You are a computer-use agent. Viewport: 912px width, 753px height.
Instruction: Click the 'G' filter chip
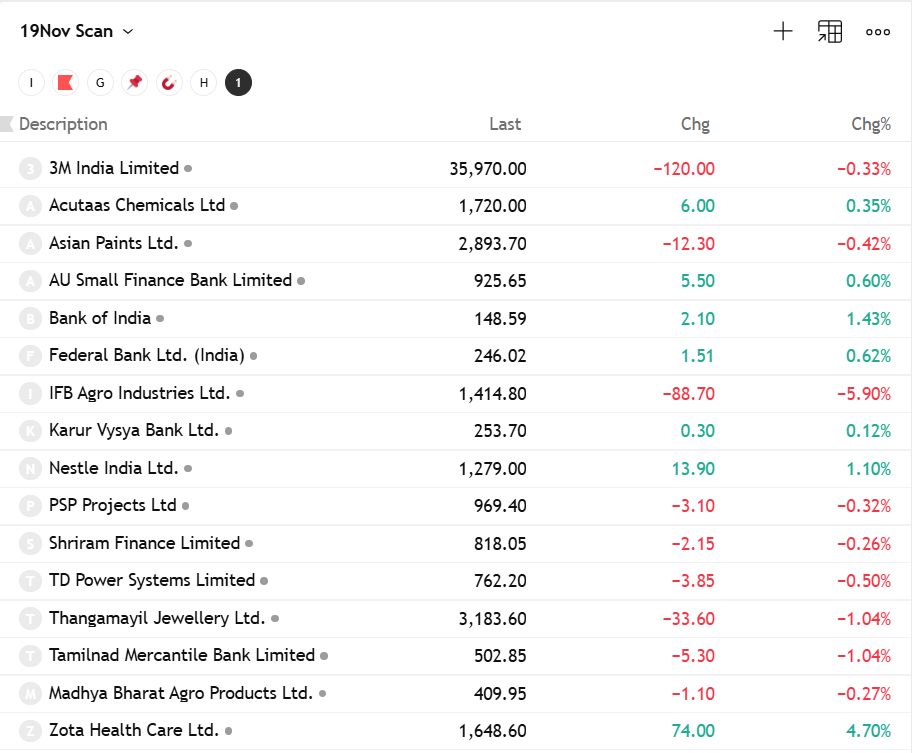(x=100, y=82)
